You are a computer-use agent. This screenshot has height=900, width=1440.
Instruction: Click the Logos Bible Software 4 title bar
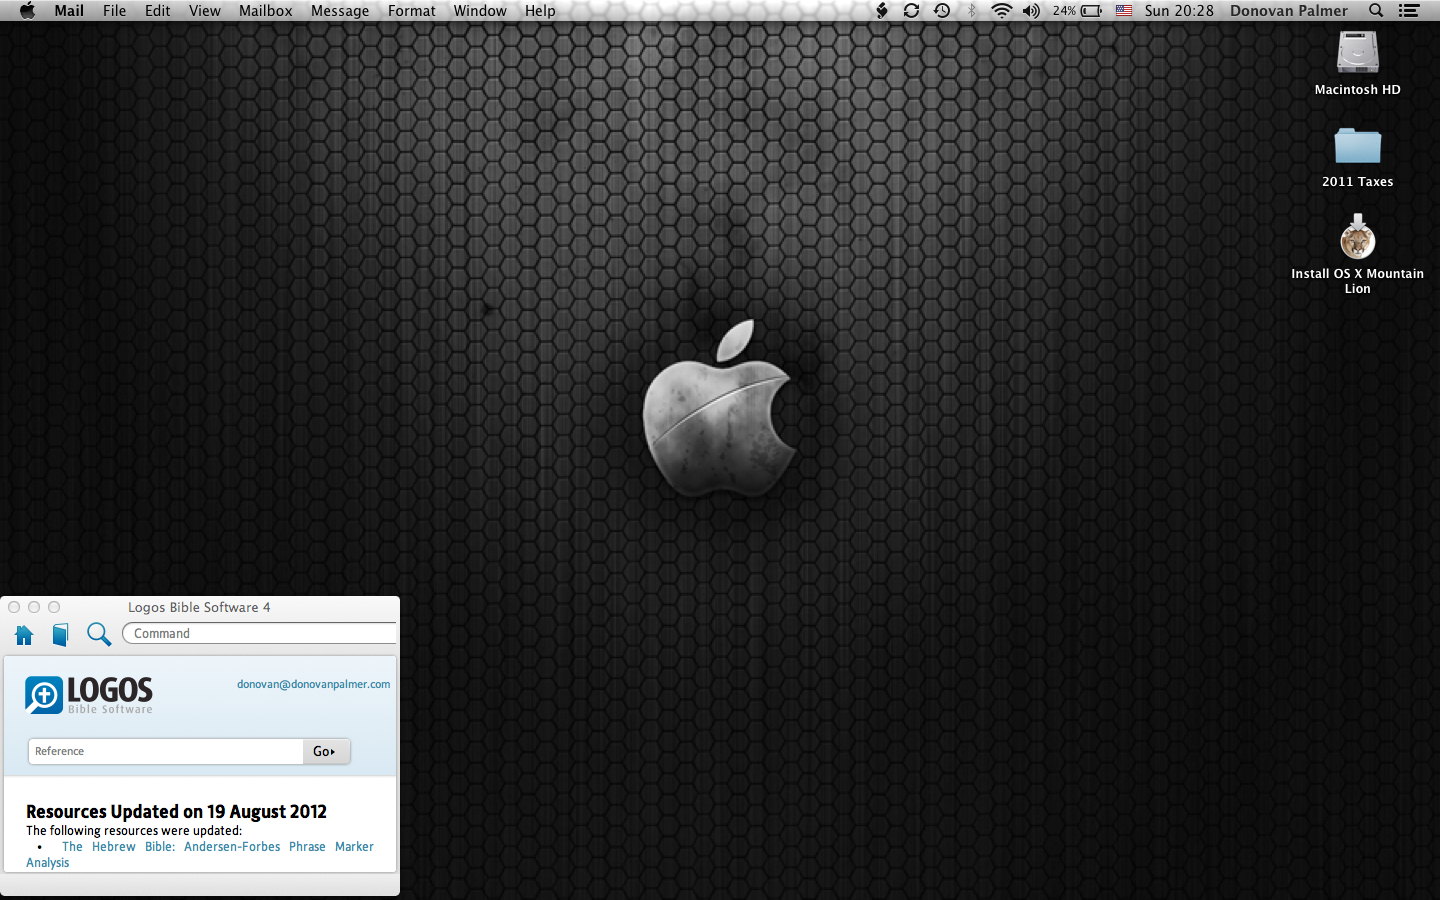click(x=199, y=607)
